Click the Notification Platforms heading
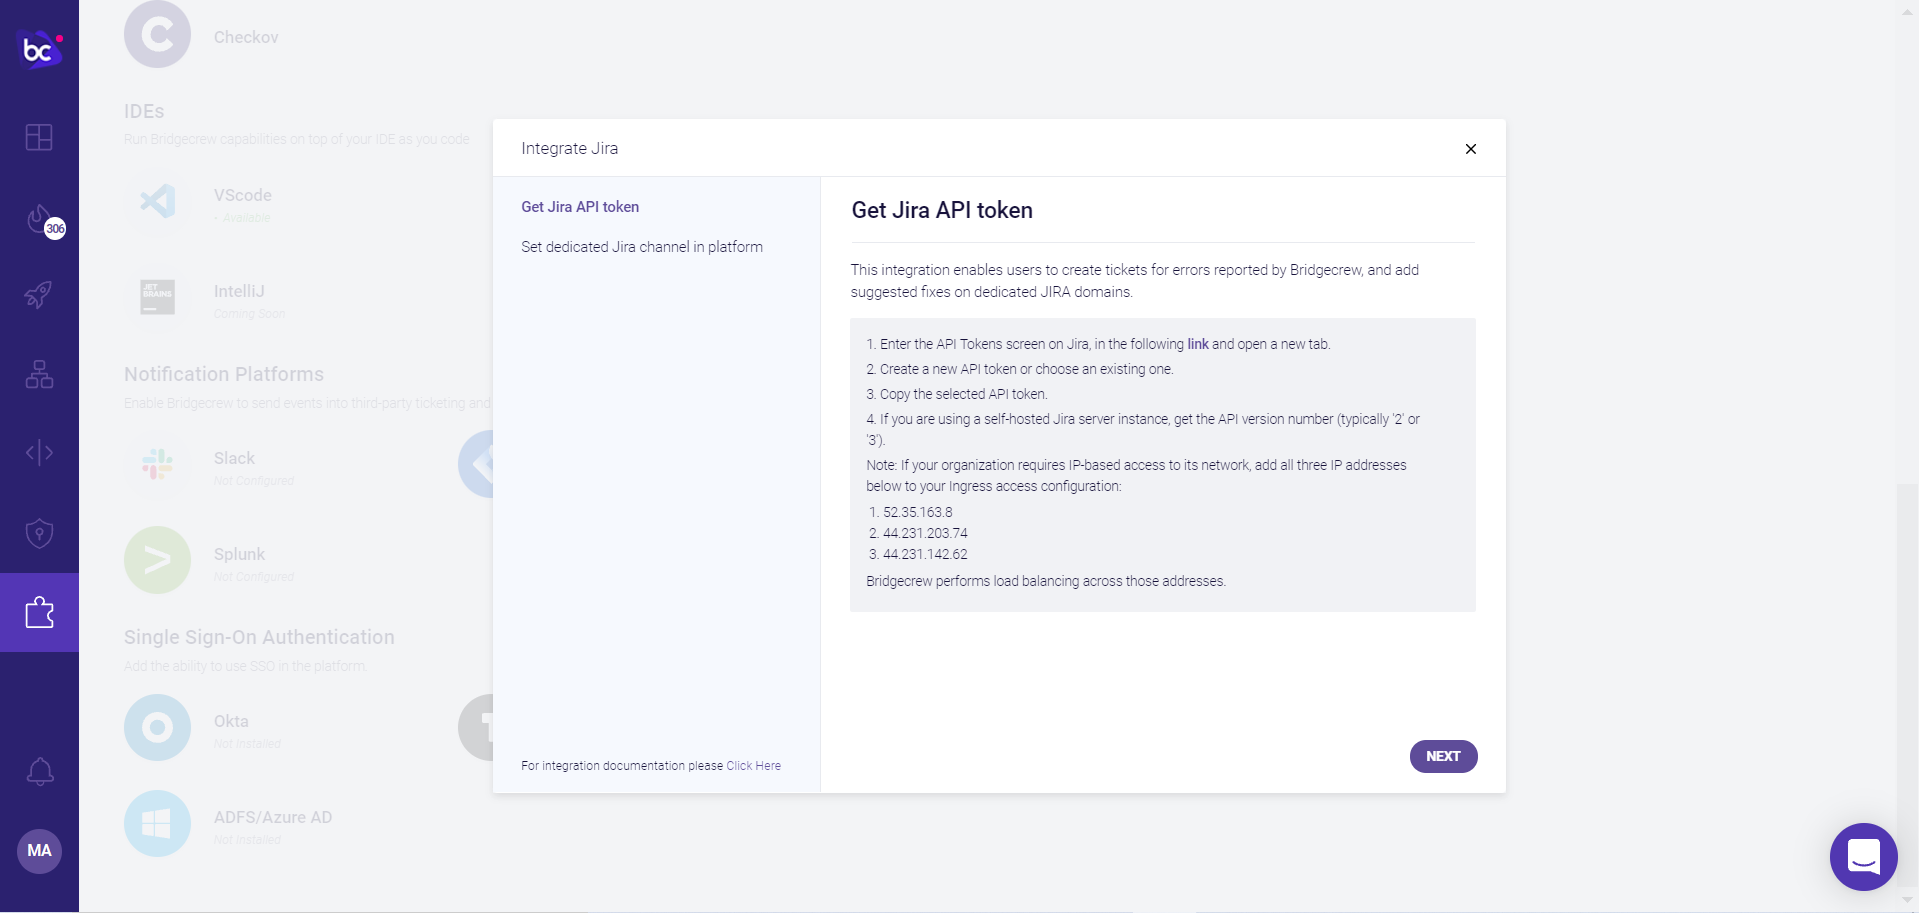Viewport: 1919px width, 913px height. click(x=224, y=374)
